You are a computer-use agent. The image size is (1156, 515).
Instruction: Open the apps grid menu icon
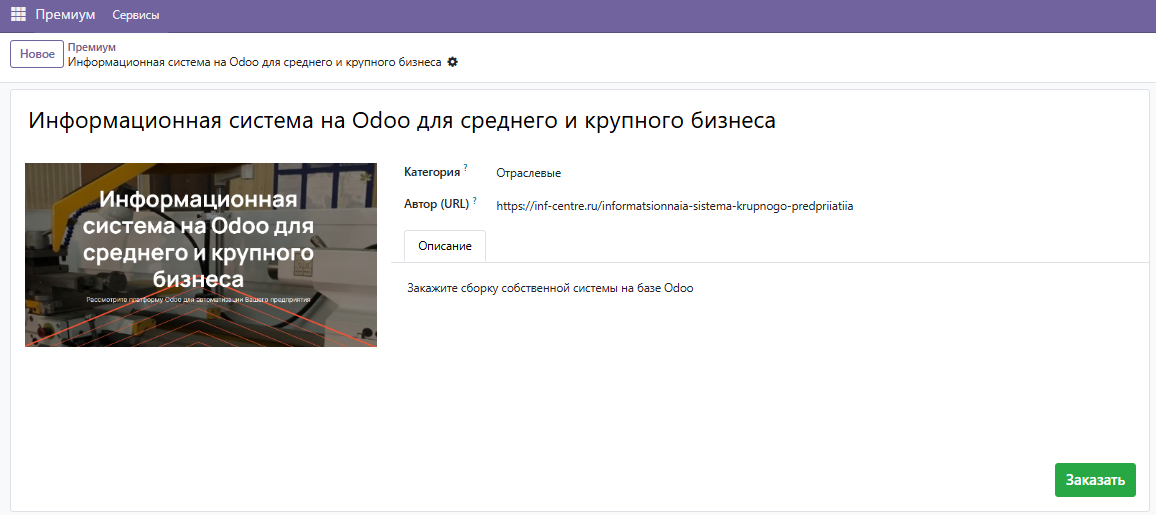click(18, 15)
